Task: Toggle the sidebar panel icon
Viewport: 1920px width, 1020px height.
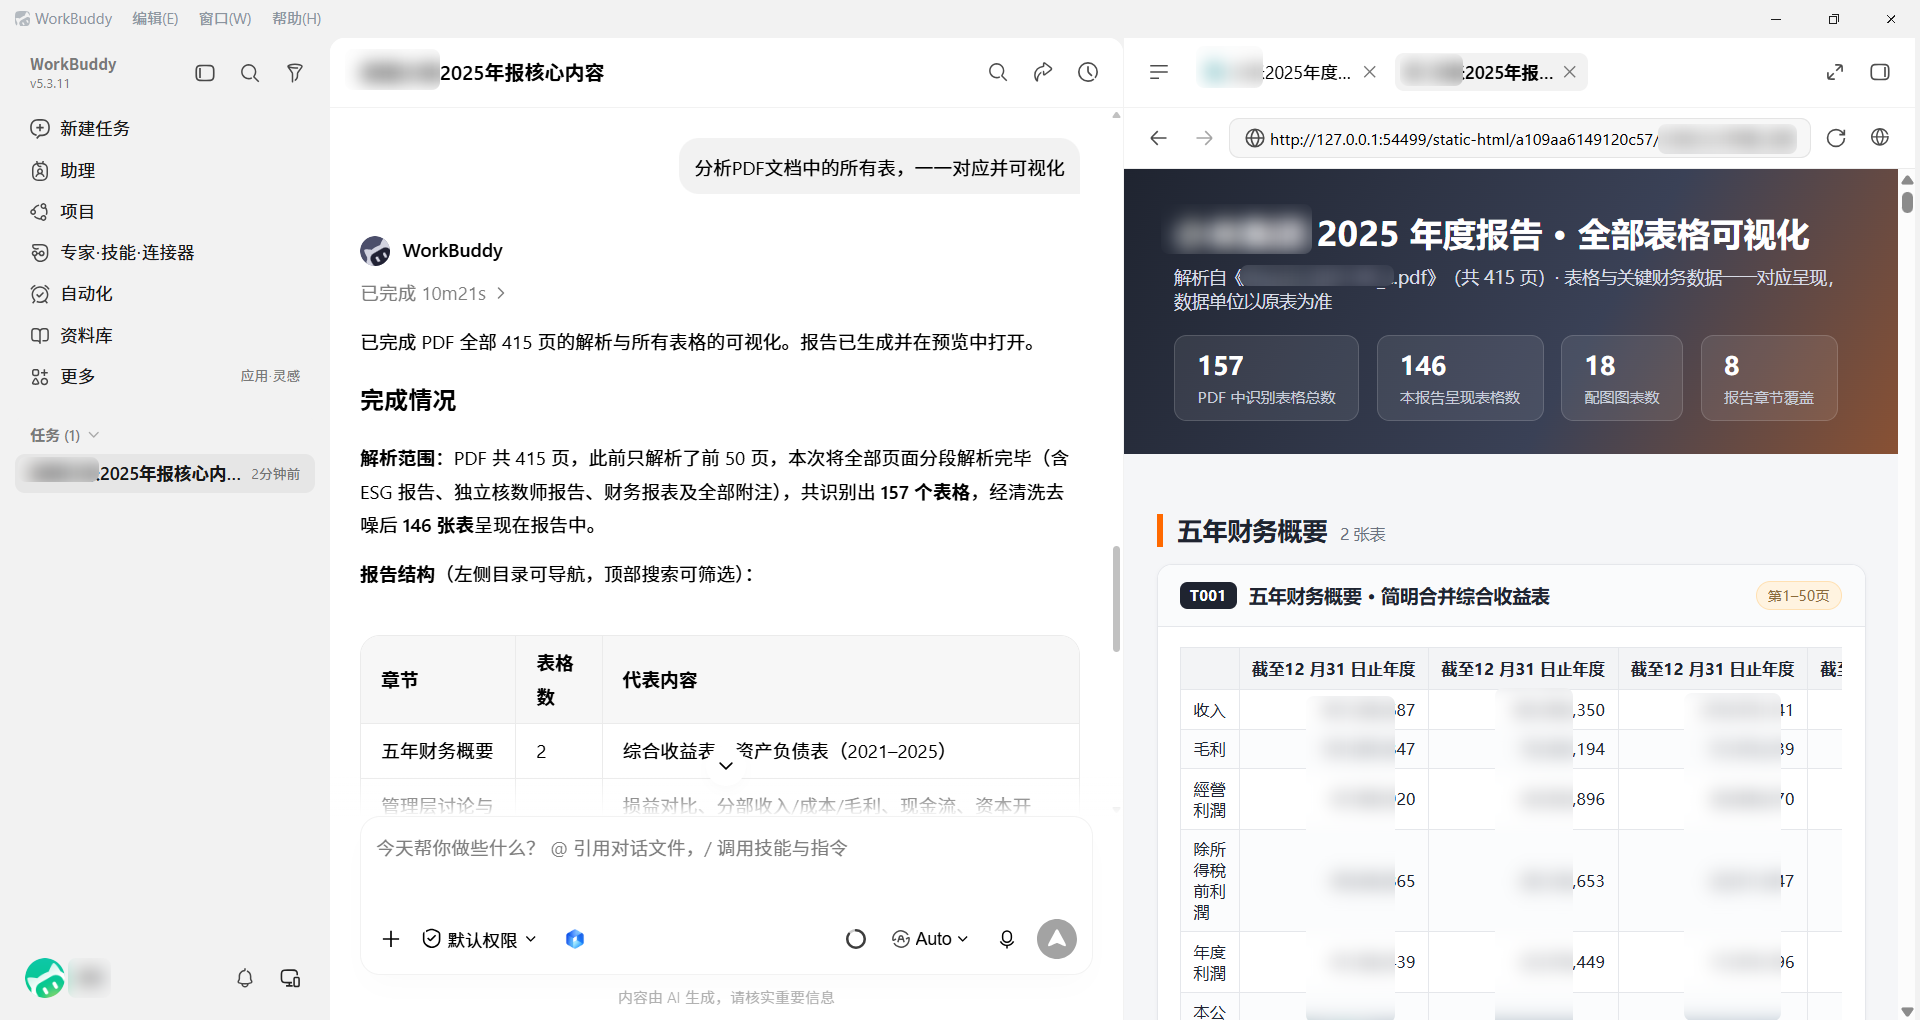Action: (205, 73)
